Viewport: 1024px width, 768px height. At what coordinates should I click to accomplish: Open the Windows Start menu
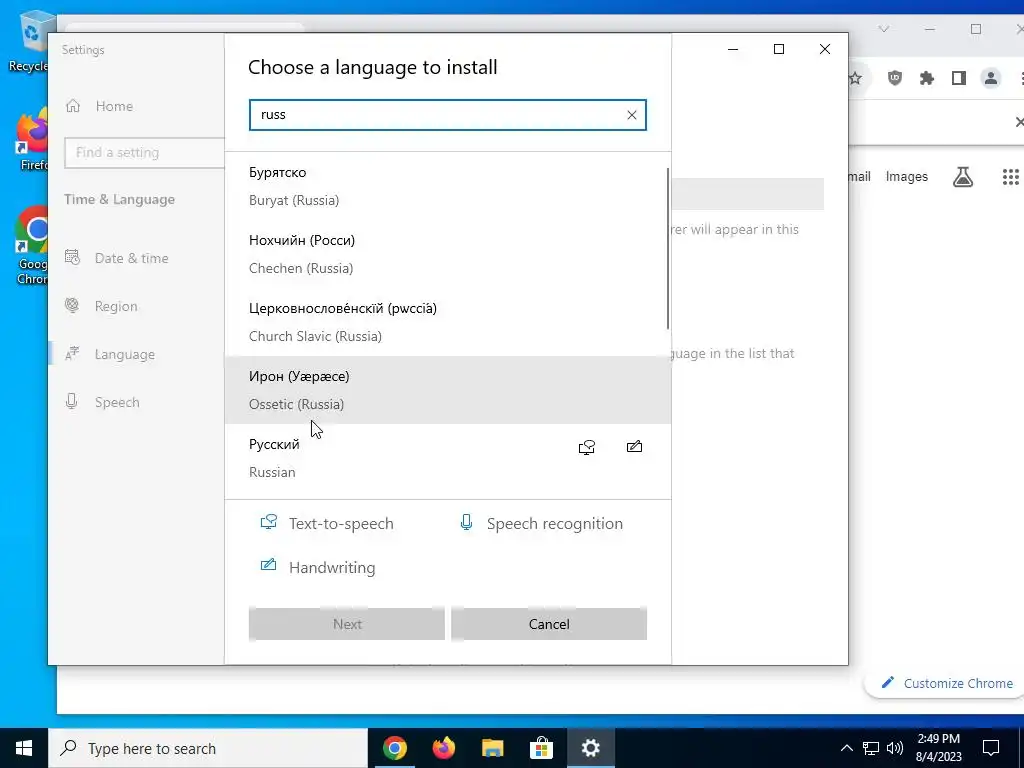click(x=24, y=748)
